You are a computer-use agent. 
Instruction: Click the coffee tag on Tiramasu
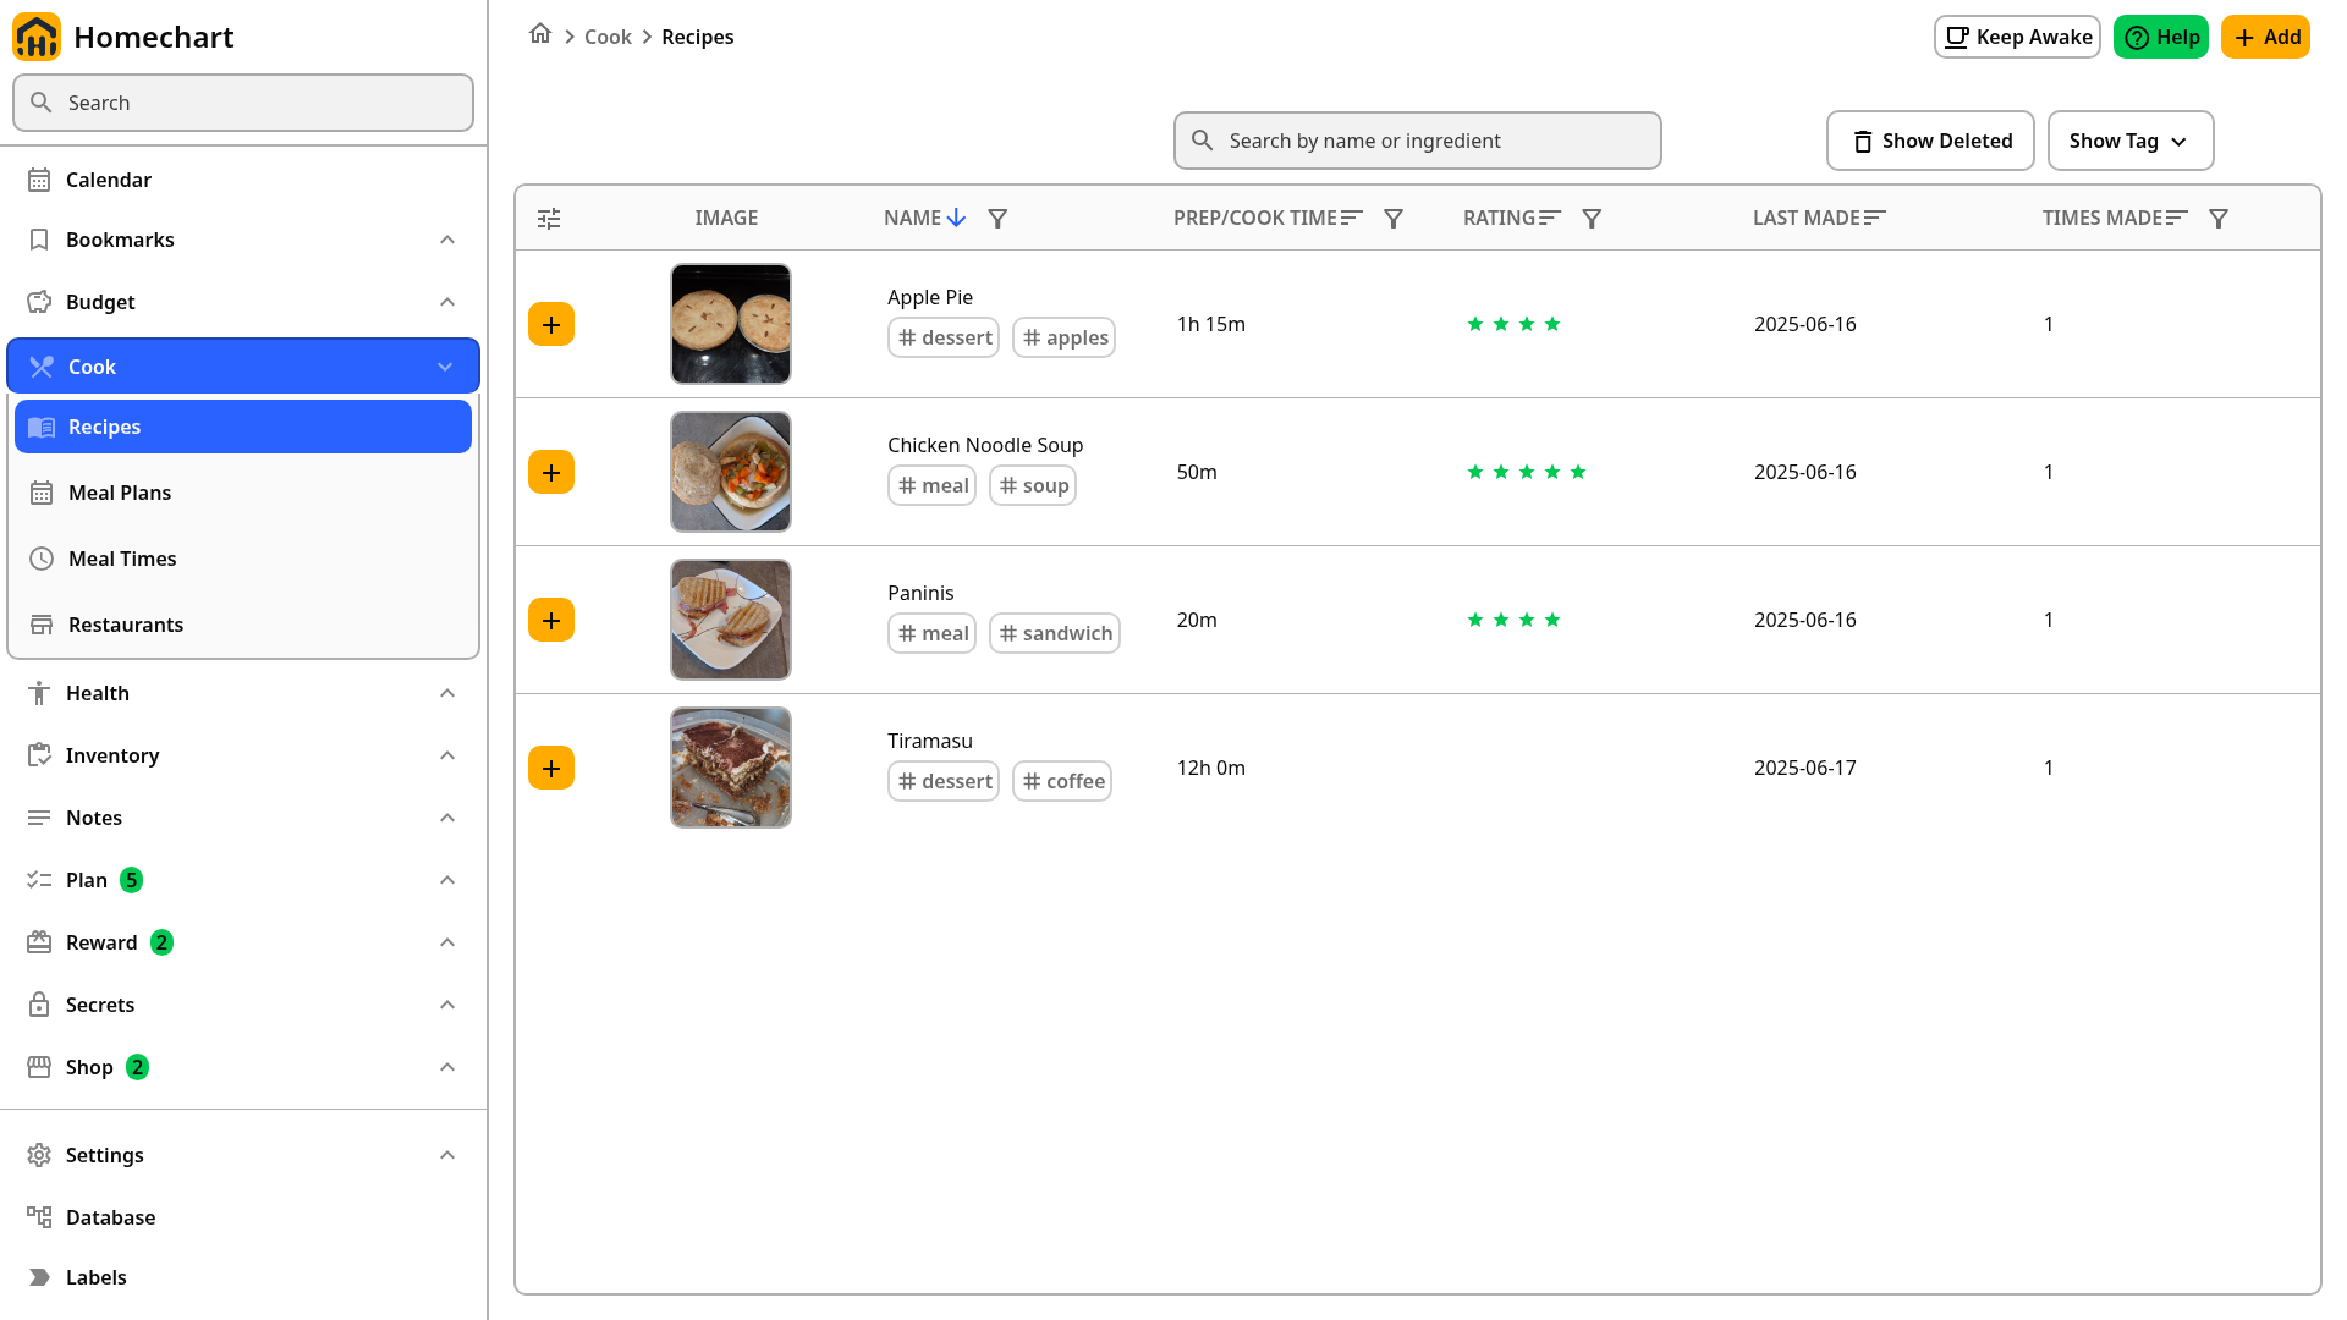point(1062,781)
